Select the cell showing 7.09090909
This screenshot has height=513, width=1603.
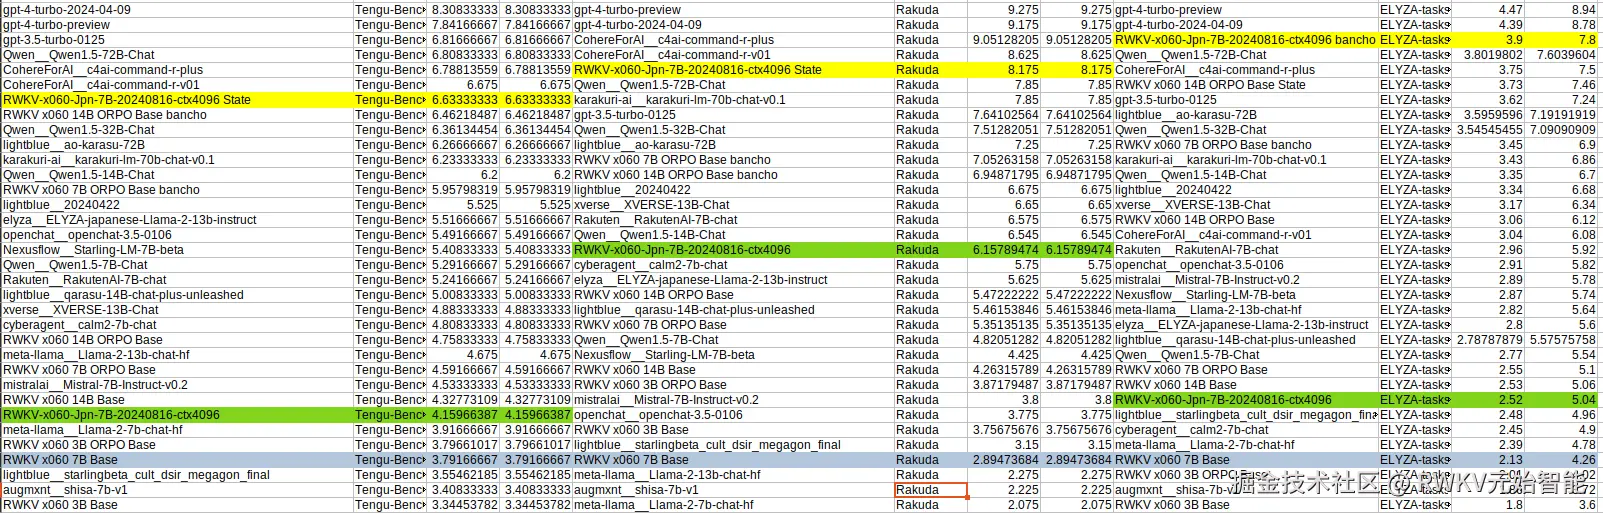pos(1561,130)
